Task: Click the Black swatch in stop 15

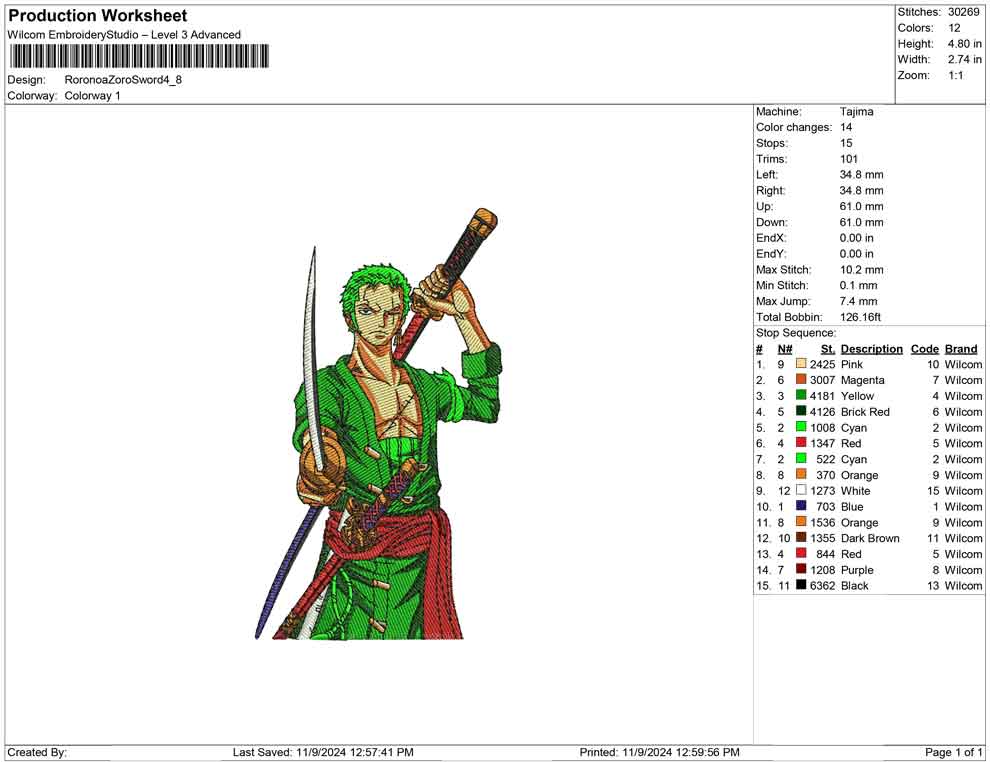Action: [x=801, y=586]
